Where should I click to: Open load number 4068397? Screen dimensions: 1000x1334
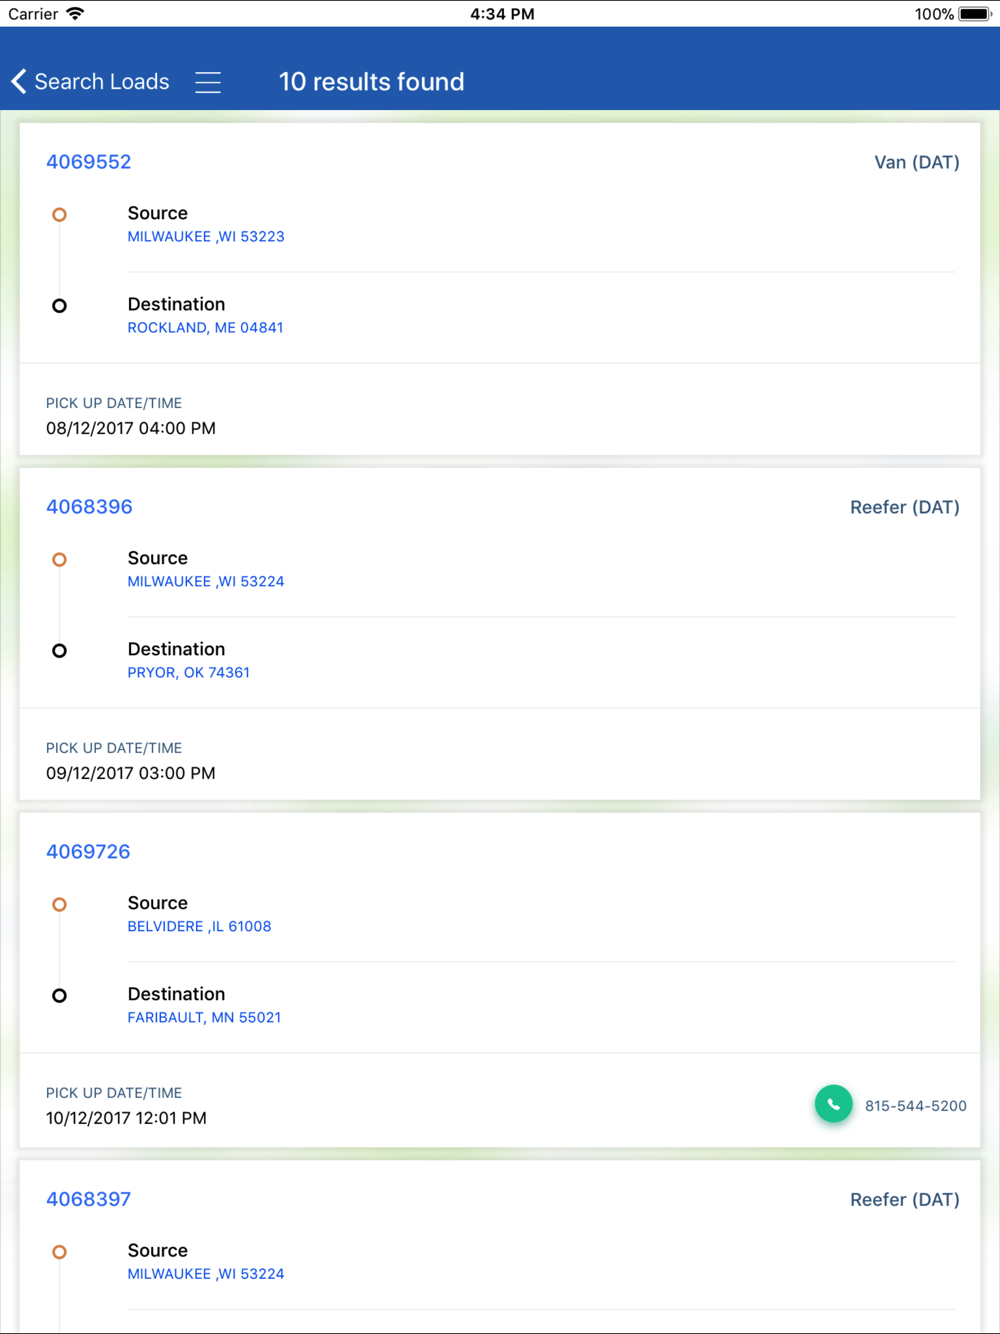tap(88, 1199)
